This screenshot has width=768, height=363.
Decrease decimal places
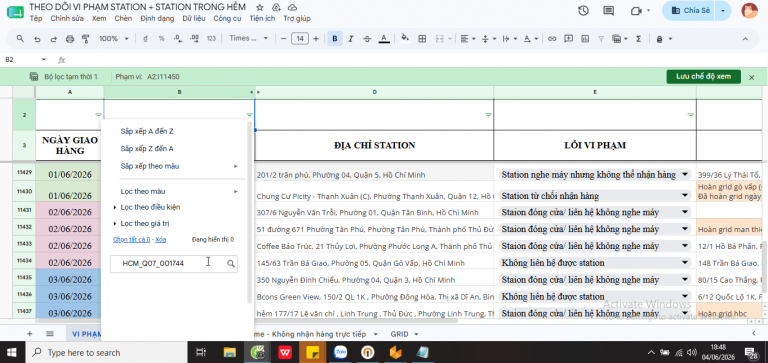point(177,39)
